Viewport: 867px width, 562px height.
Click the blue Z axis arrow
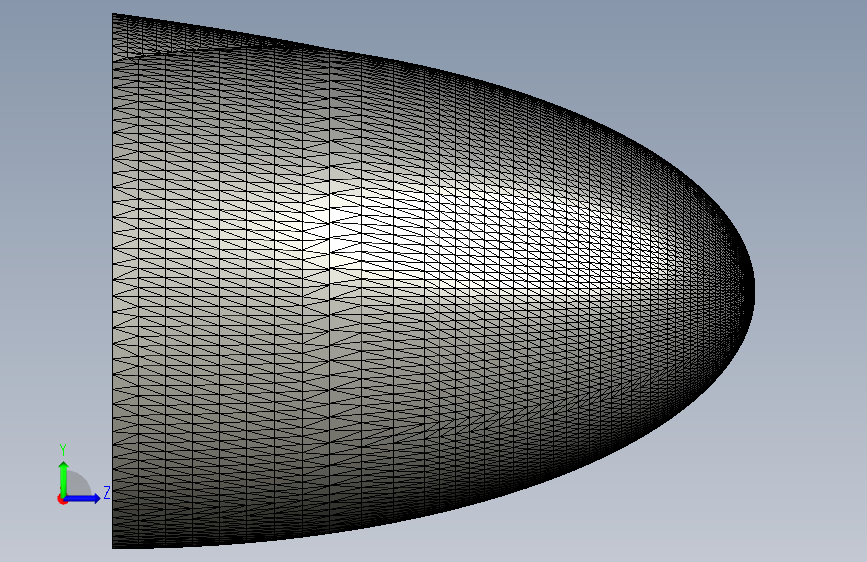click(83, 498)
